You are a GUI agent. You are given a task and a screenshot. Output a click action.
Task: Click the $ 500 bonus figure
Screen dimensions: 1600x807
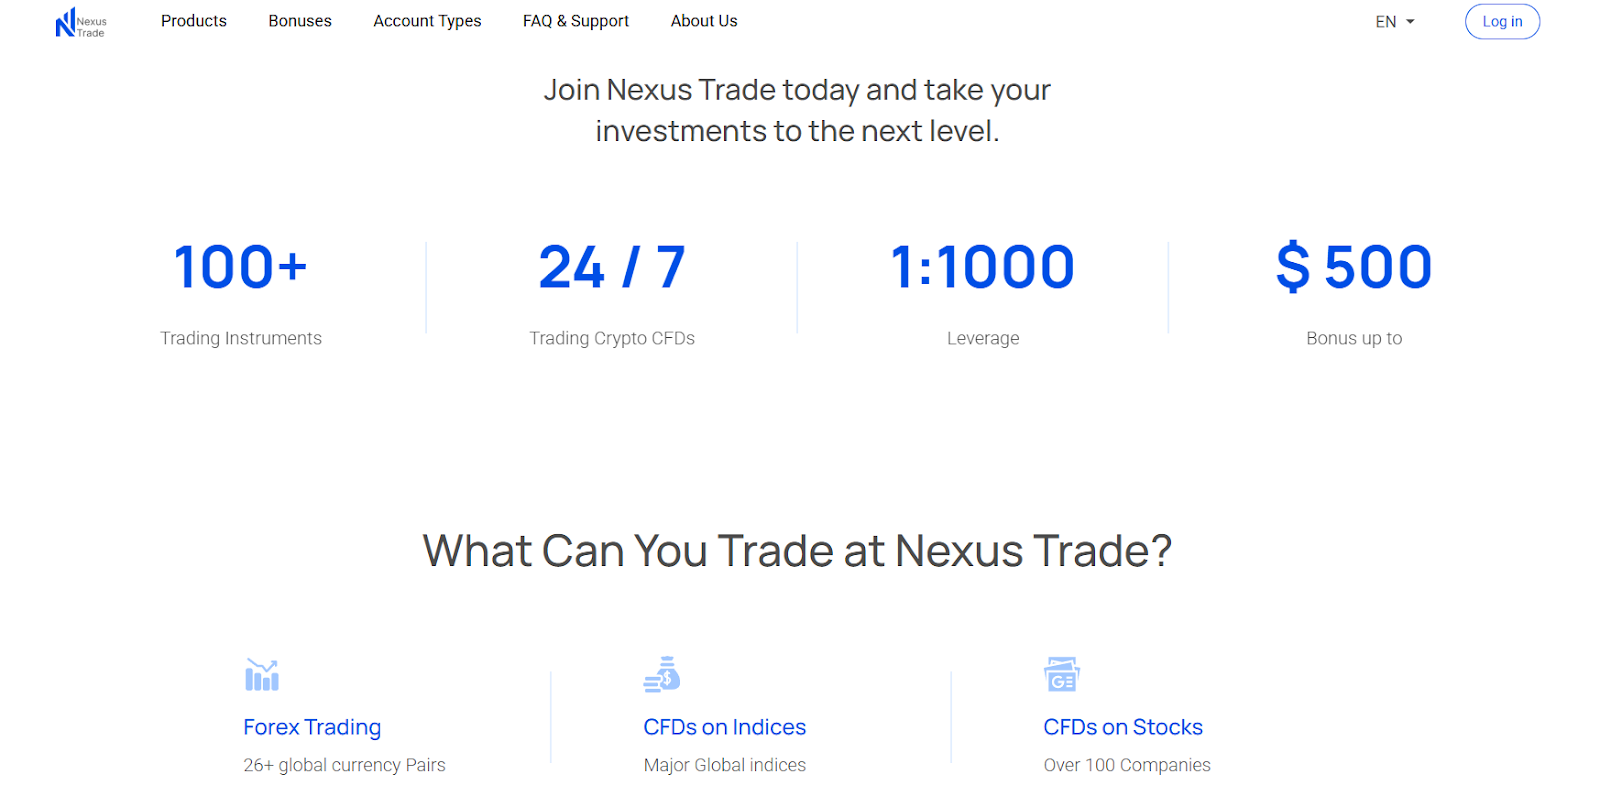(1354, 267)
